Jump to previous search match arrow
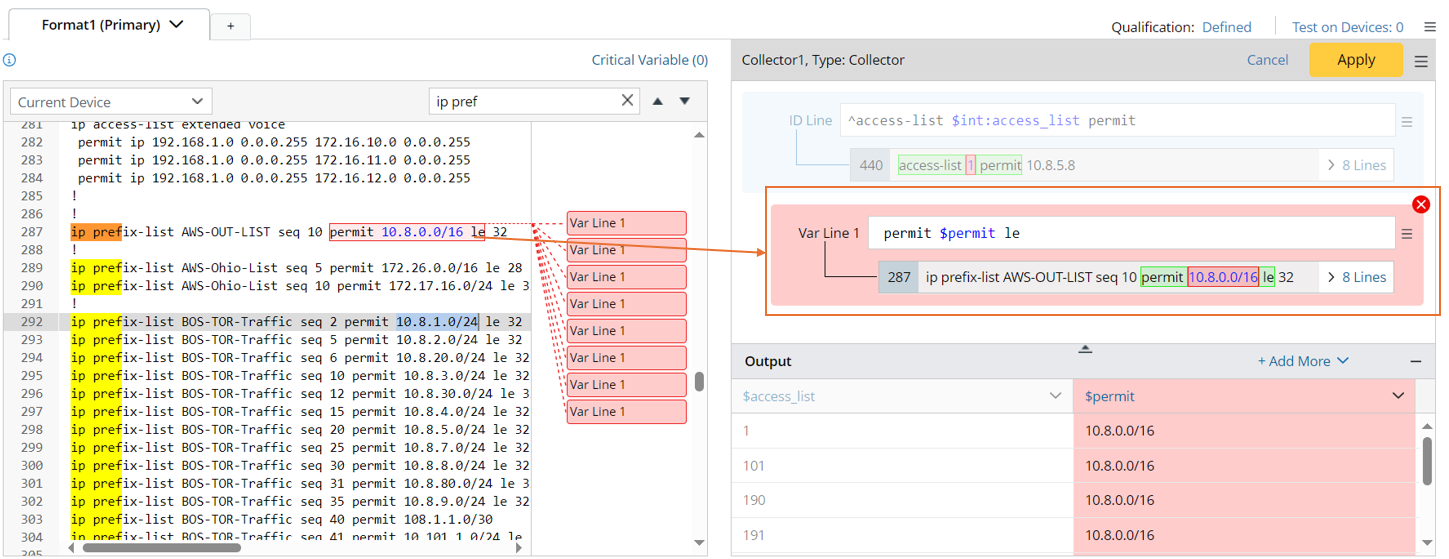This screenshot has height=559, width=1449. point(658,101)
